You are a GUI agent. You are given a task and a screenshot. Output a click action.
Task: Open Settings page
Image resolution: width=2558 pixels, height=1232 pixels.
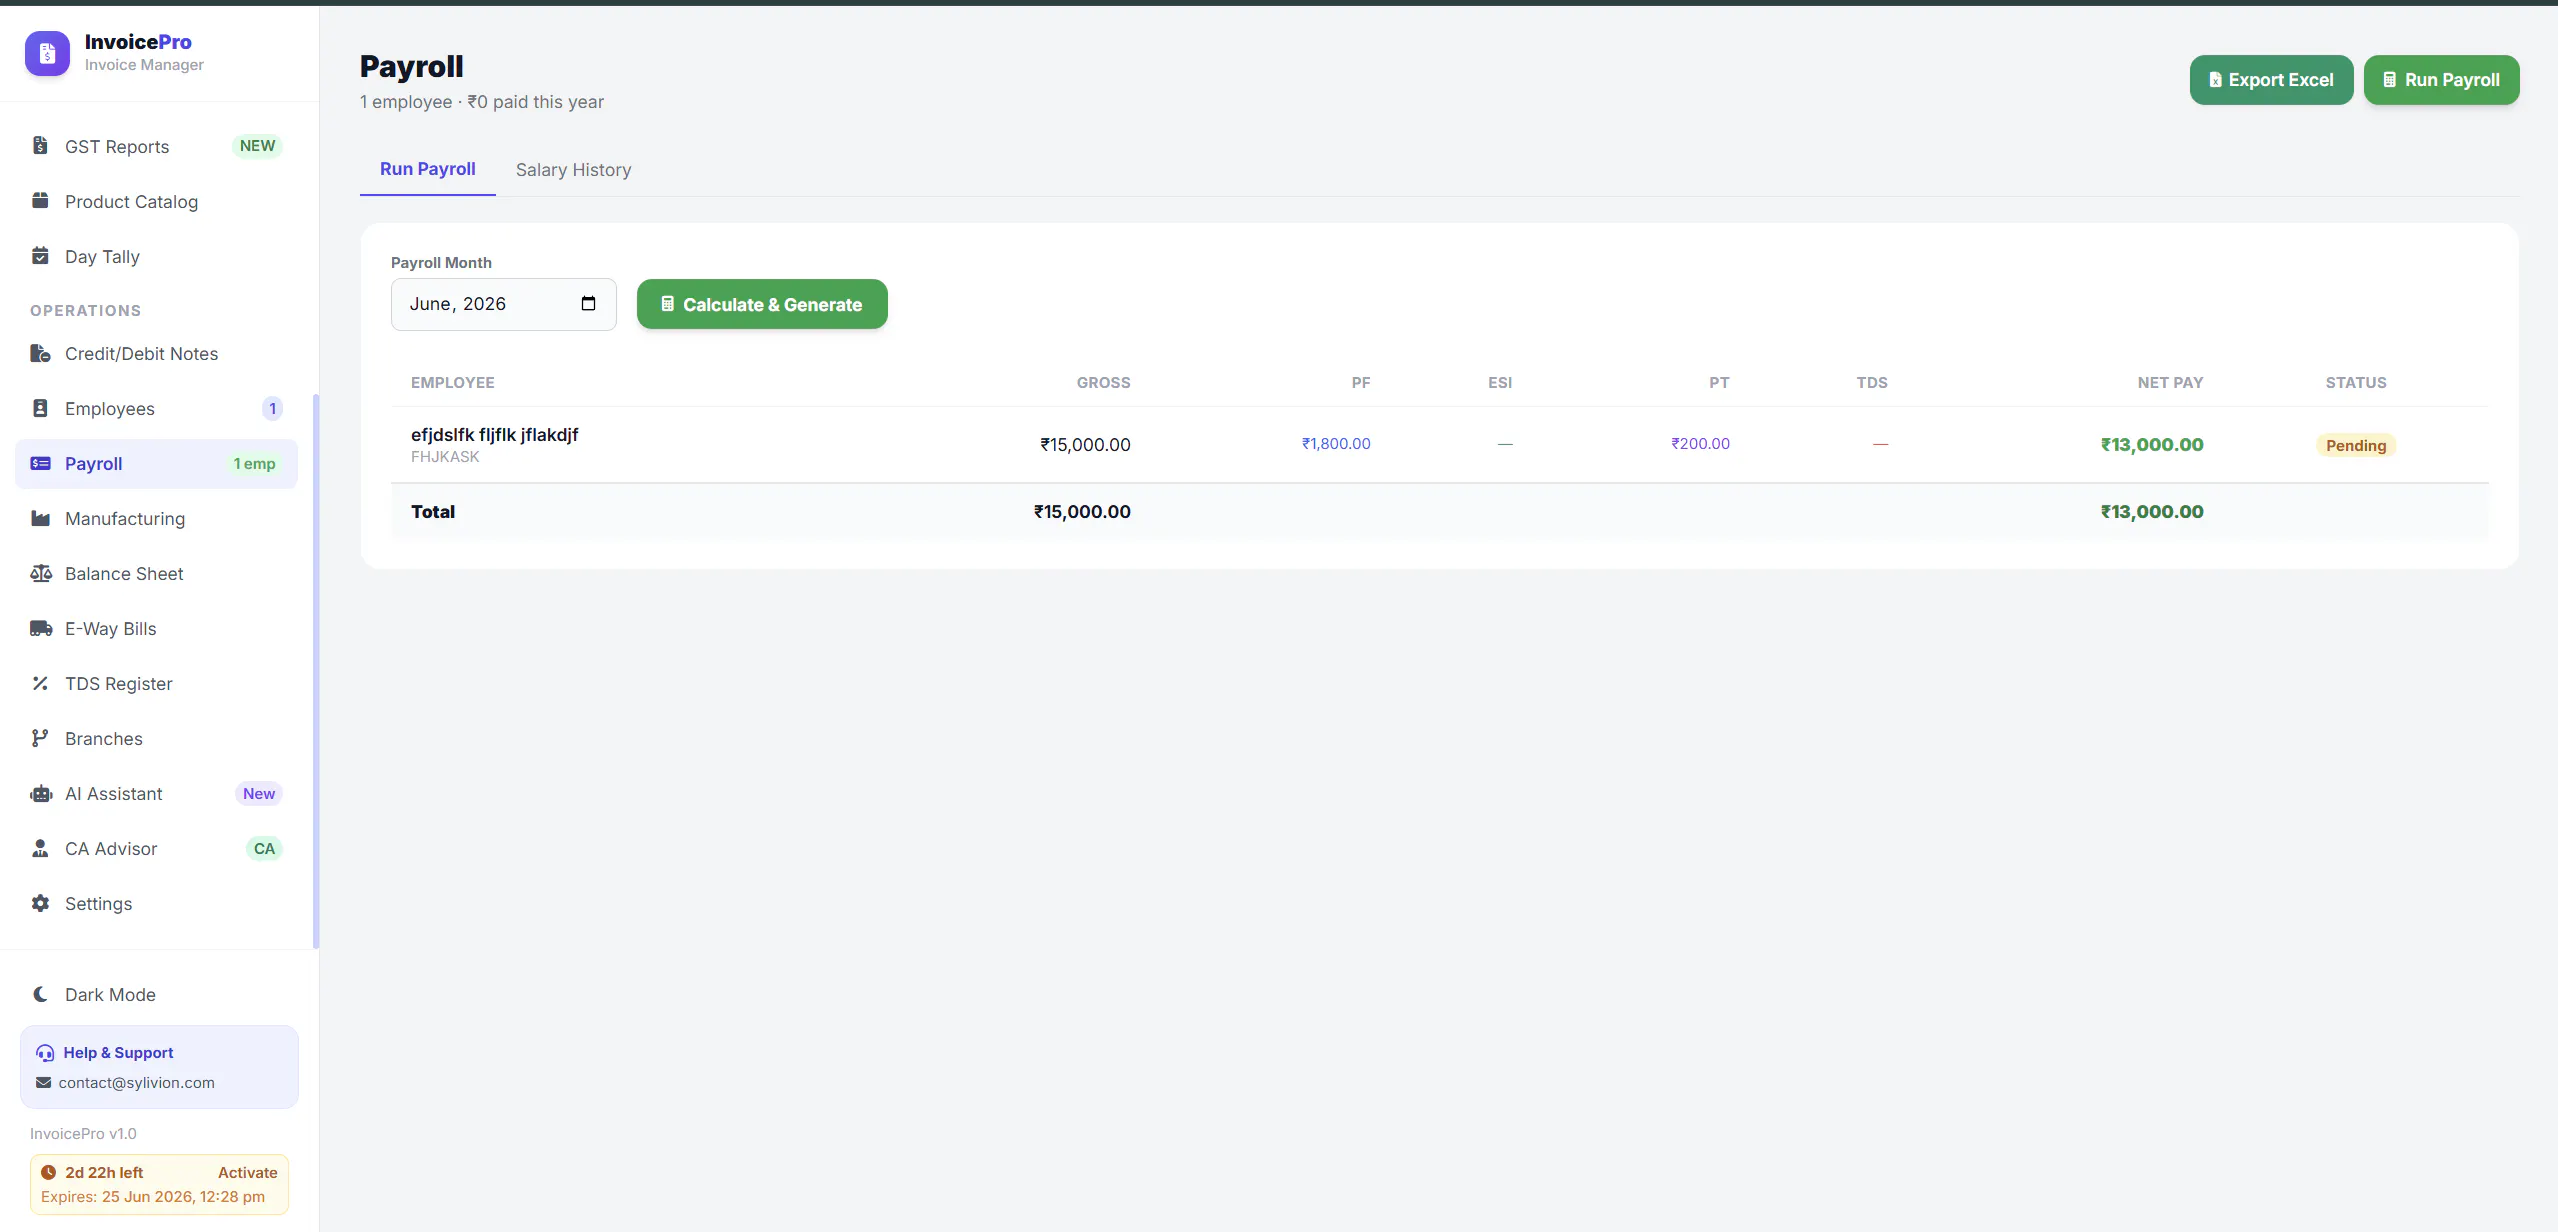pos(157,903)
